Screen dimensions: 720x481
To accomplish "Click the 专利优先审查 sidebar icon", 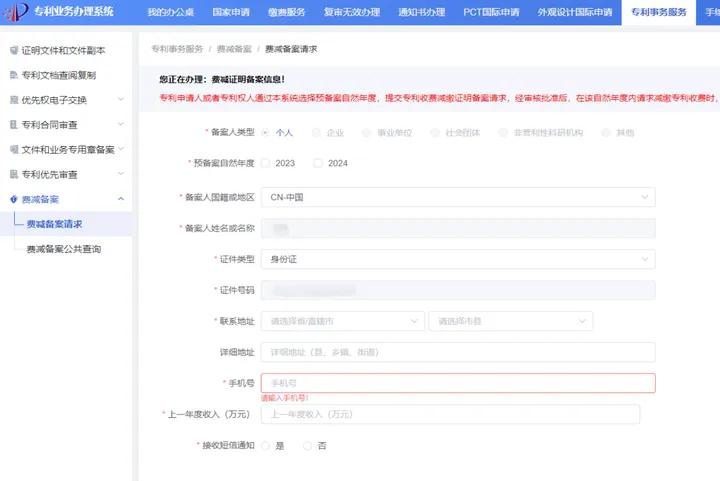I will (x=14, y=174).
